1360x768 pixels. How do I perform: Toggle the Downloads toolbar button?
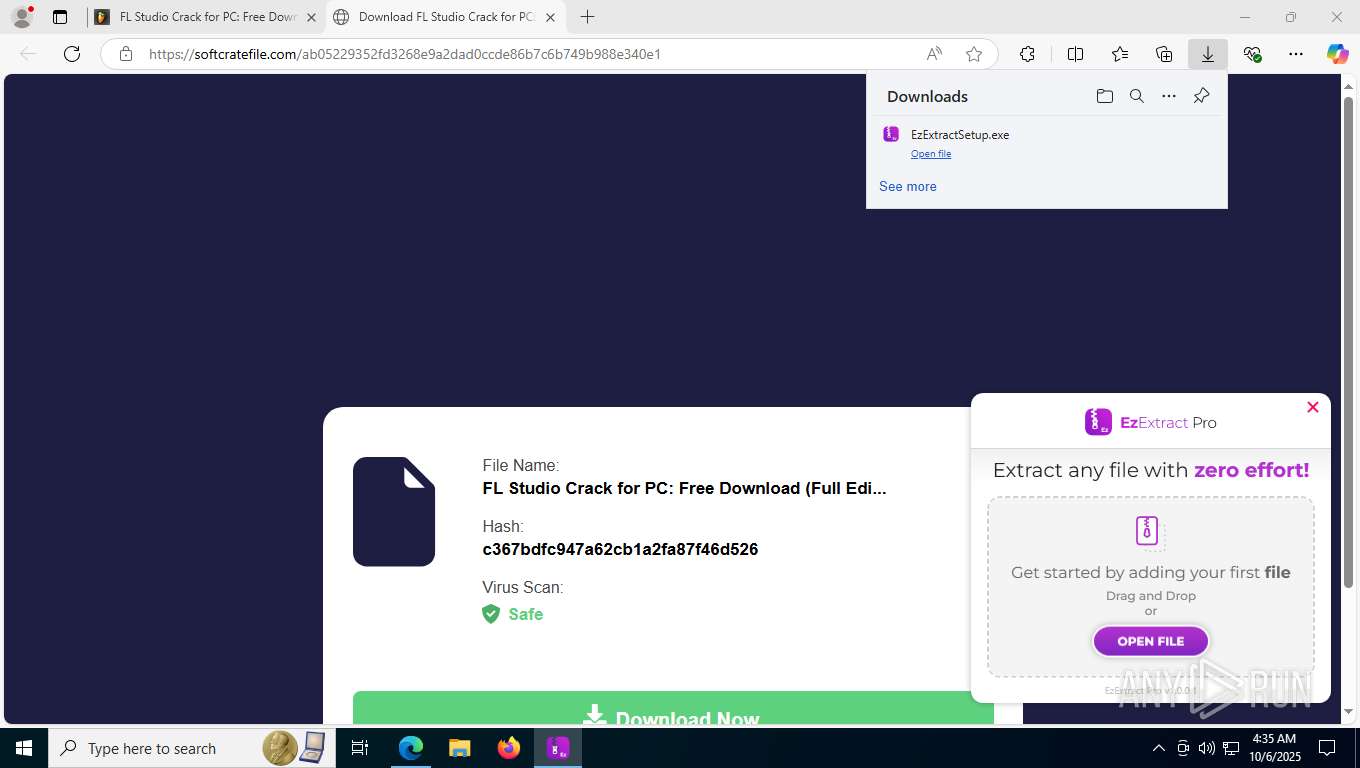tap(1208, 54)
